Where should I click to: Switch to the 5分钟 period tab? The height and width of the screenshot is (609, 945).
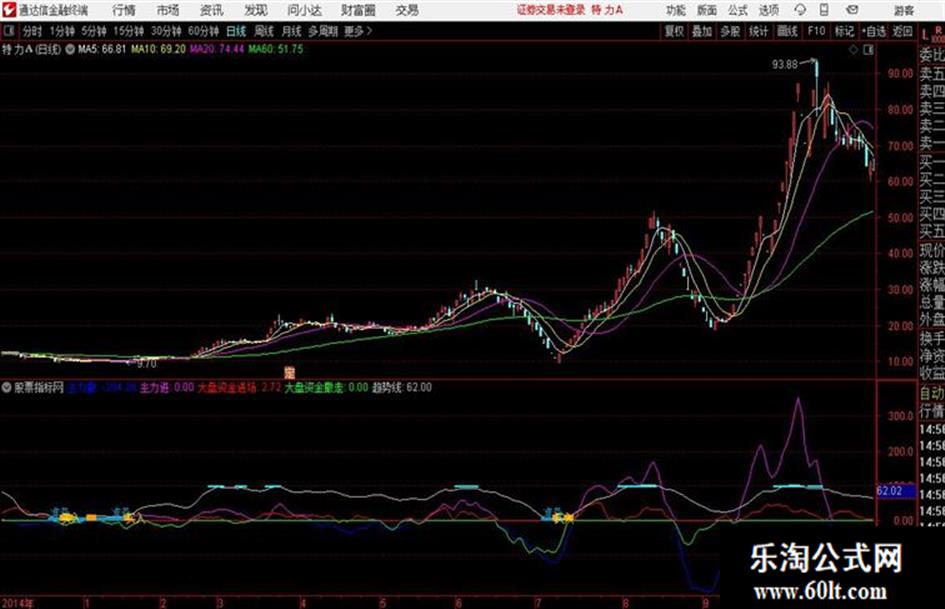pos(93,31)
